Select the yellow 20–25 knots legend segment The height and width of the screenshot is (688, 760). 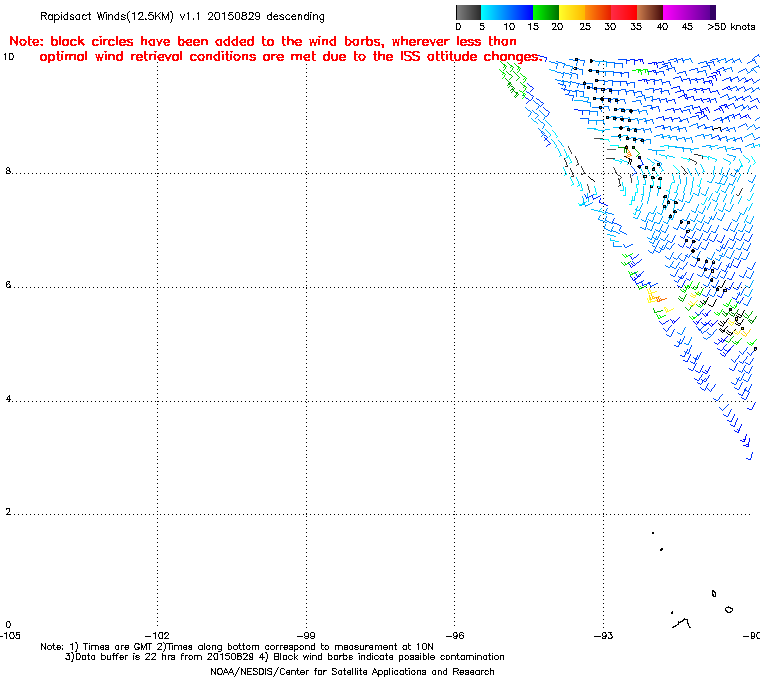pos(572,12)
